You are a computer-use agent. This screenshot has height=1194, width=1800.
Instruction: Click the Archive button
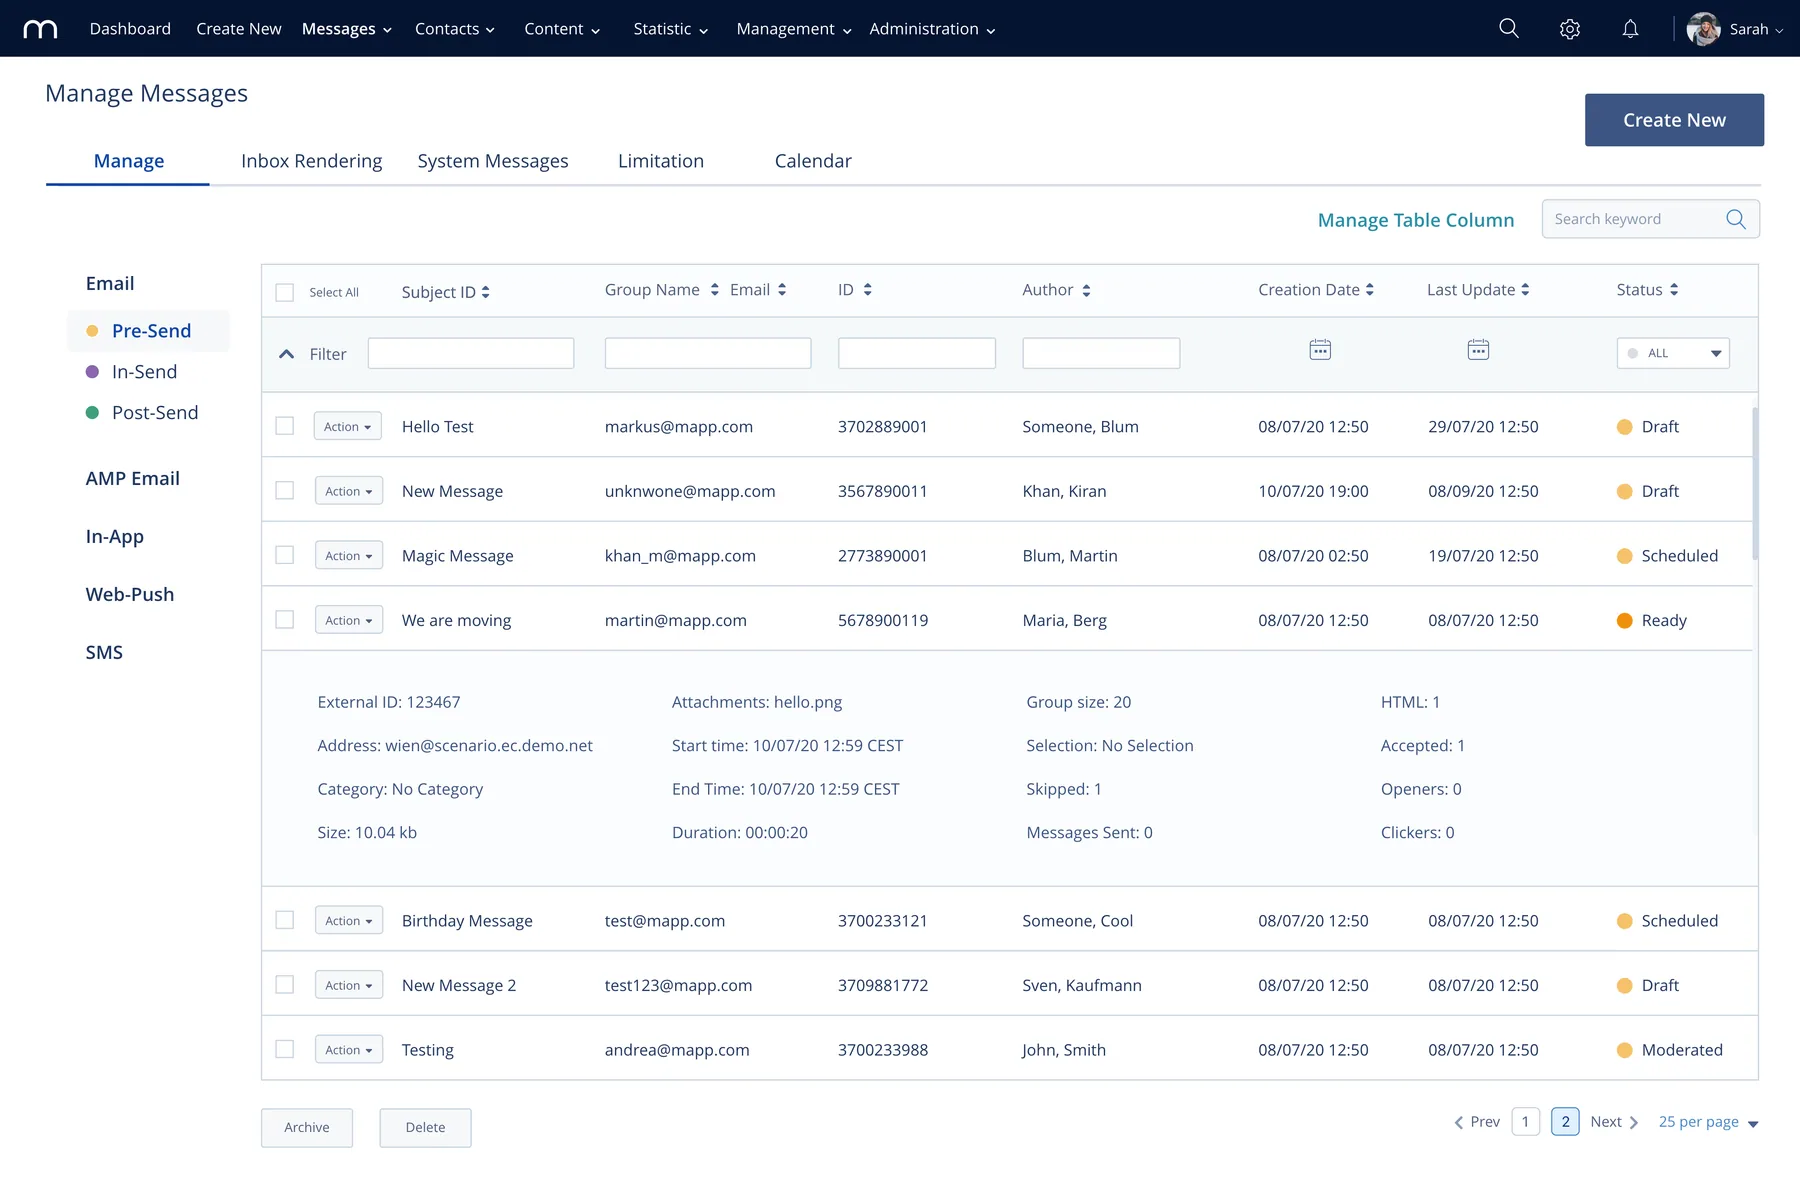307,1127
